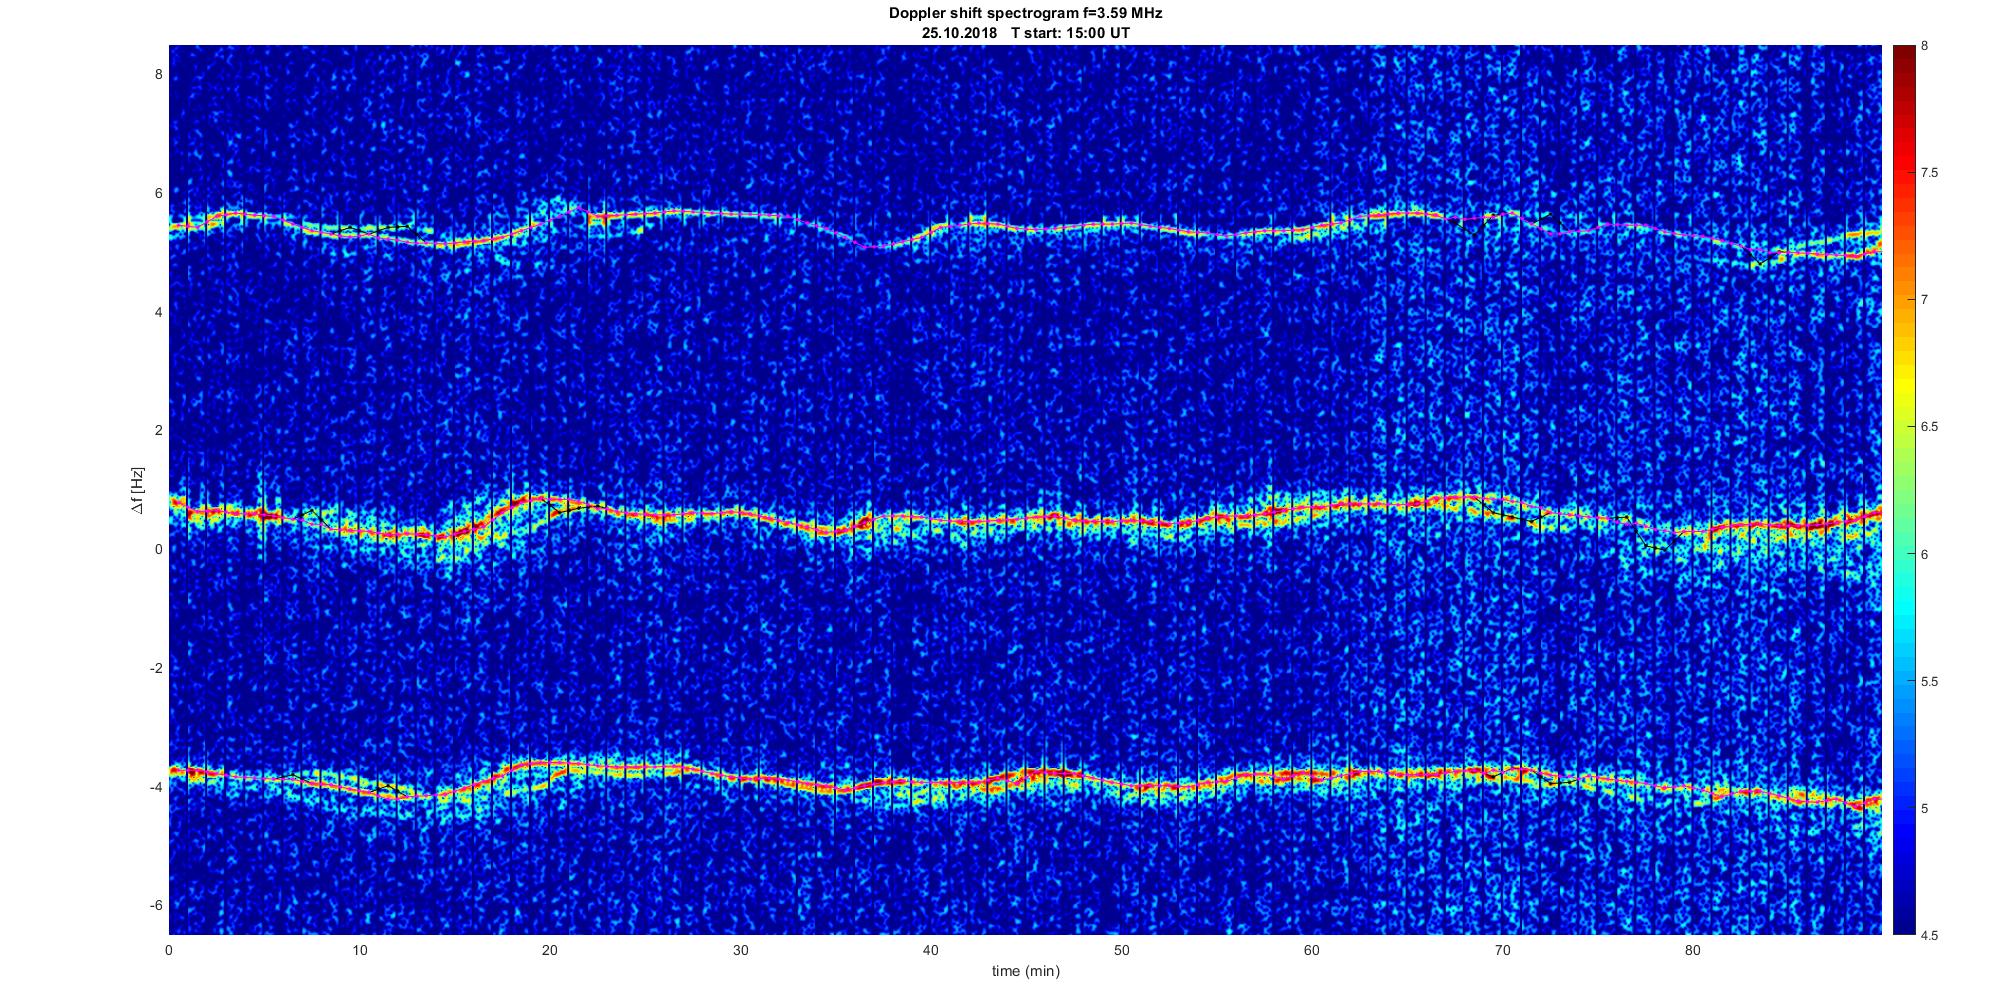Click the colorbar tick label '5.5'

(1930, 682)
